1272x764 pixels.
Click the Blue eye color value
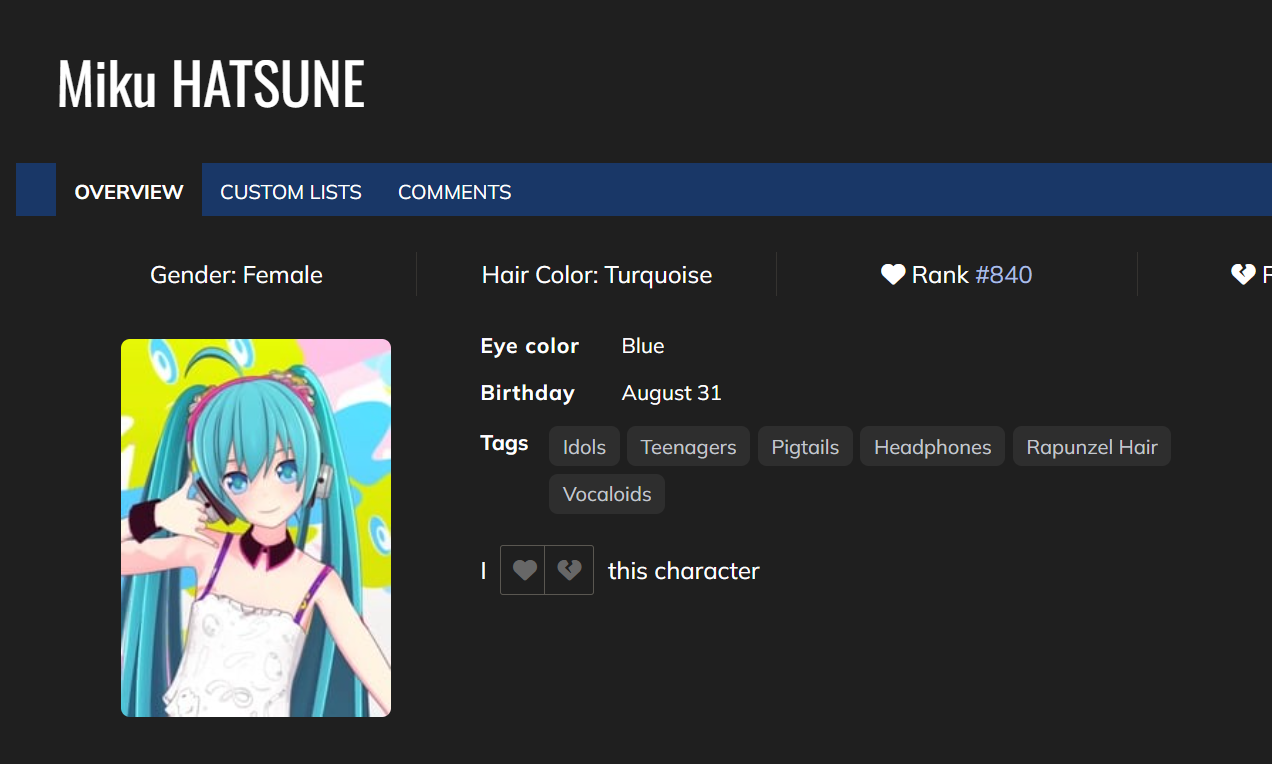point(643,346)
